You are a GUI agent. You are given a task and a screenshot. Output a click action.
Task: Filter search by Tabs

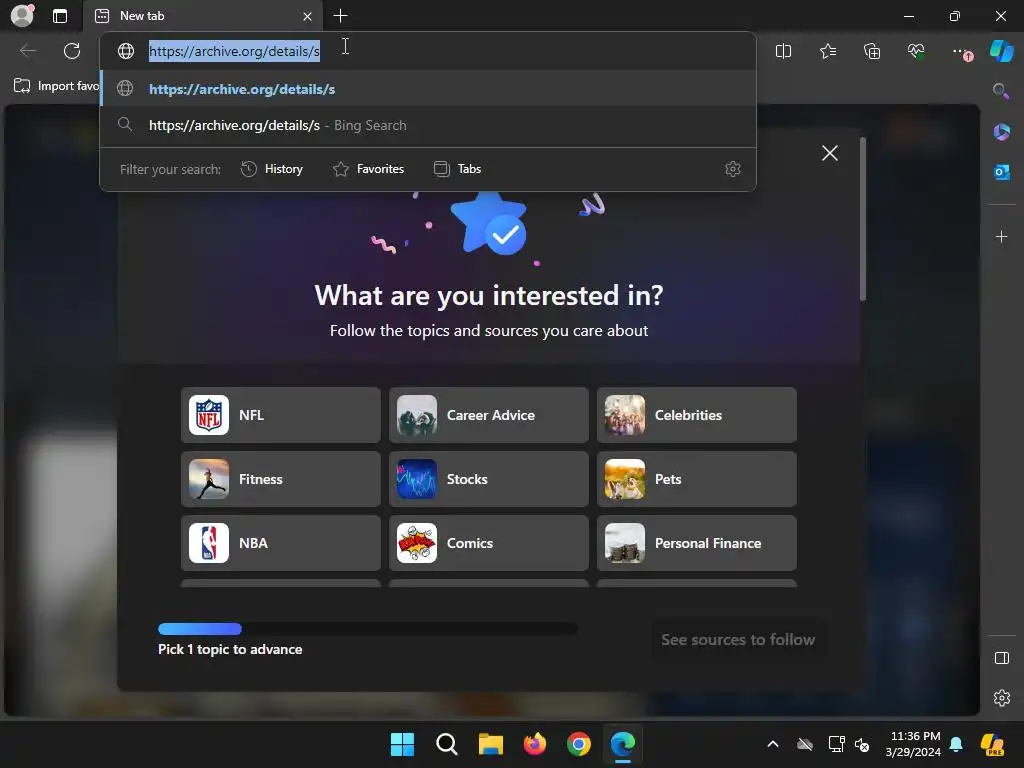(457, 169)
